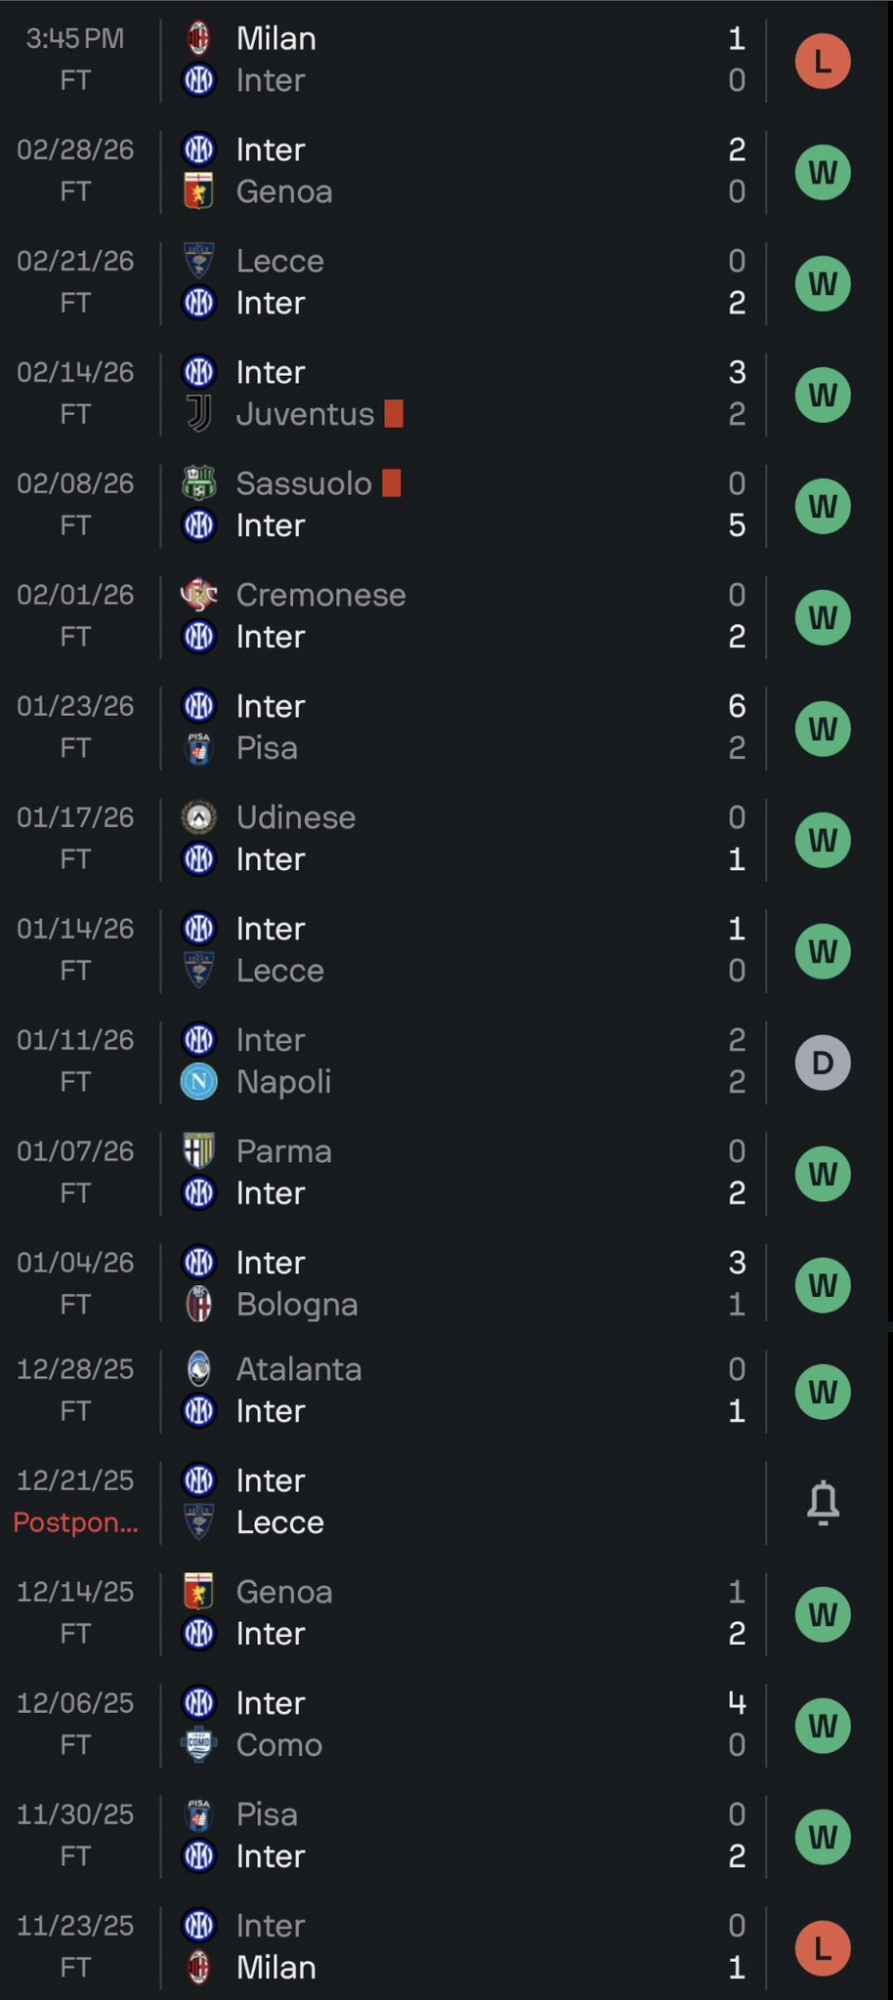Click the red L badge for the 11/23/25 match
This screenshot has width=893, height=2000.
click(x=823, y=1948)
